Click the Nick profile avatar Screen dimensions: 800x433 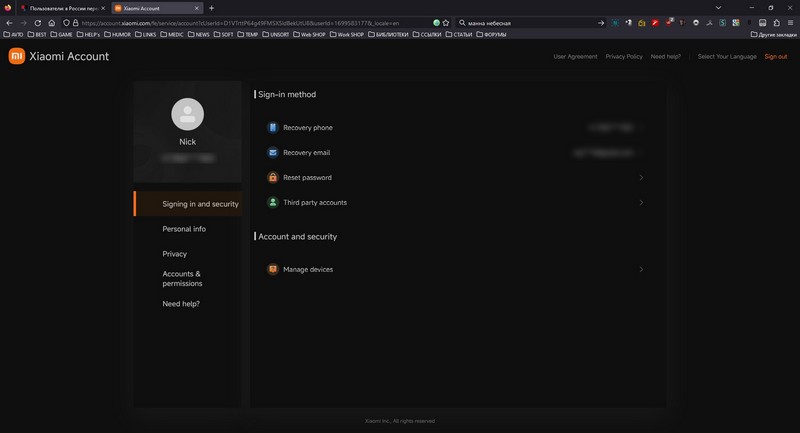(x=187, y=114)
